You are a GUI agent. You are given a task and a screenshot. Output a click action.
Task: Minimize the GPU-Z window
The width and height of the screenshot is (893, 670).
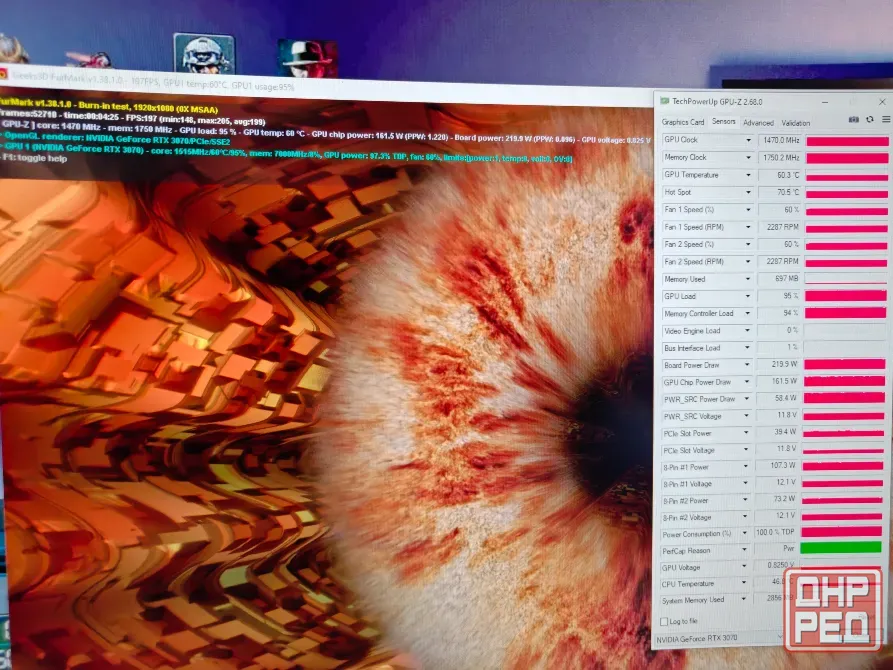825,102
